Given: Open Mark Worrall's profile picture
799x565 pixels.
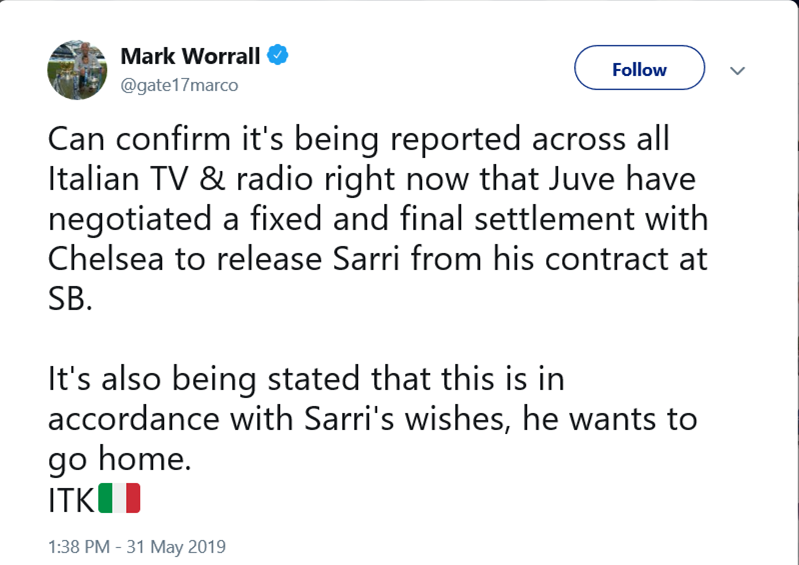Looking at the screenshot, I should (77, 70).
